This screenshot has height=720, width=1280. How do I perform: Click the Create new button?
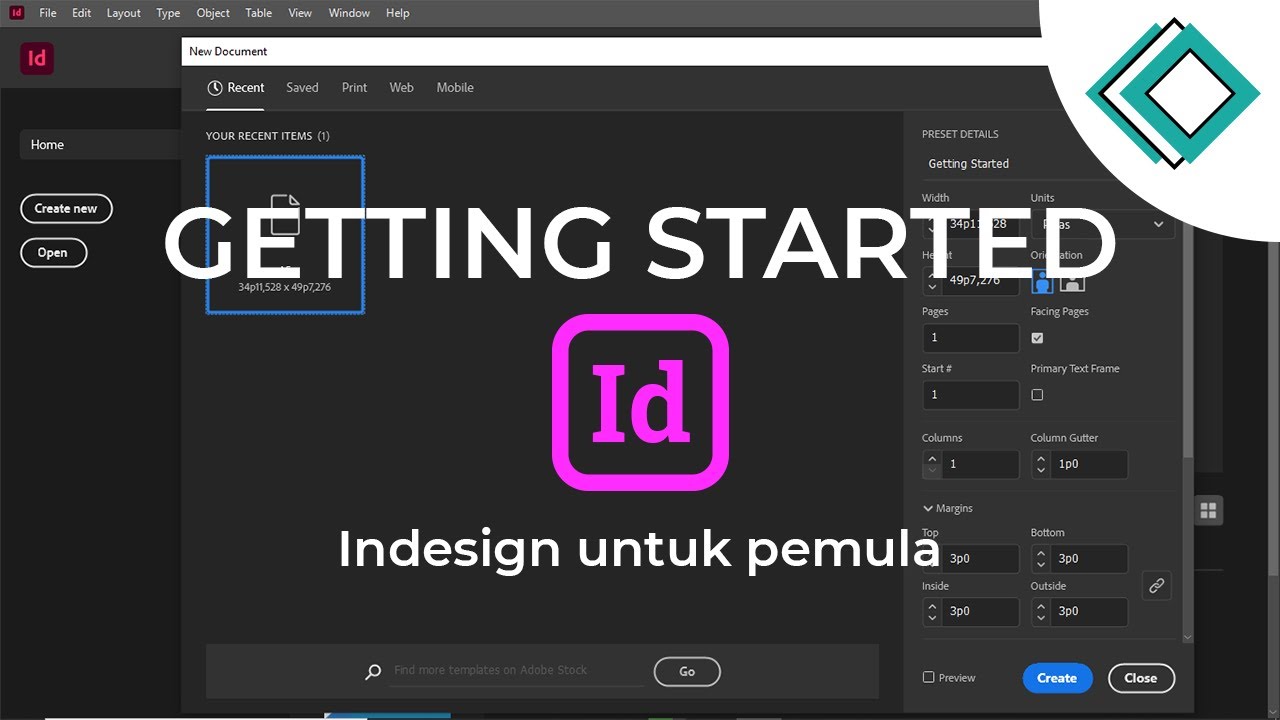click(66, 209)
